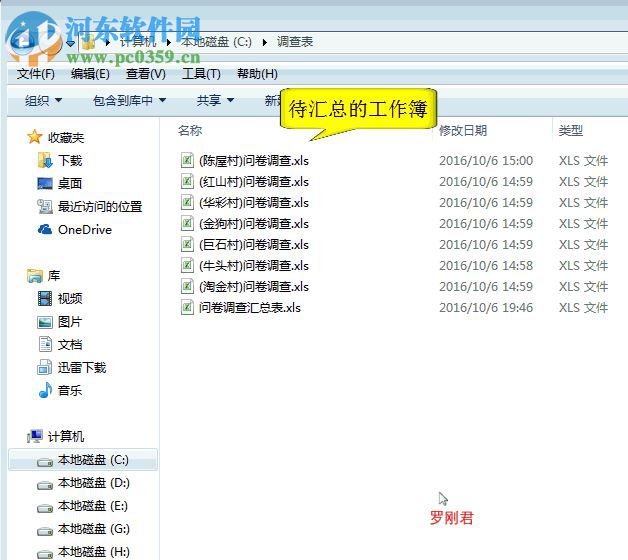This screenshot has height=560, width=628.
Task: Select 本地磁盘 (D:) label in sidebar
Action: tap(94, 483)
